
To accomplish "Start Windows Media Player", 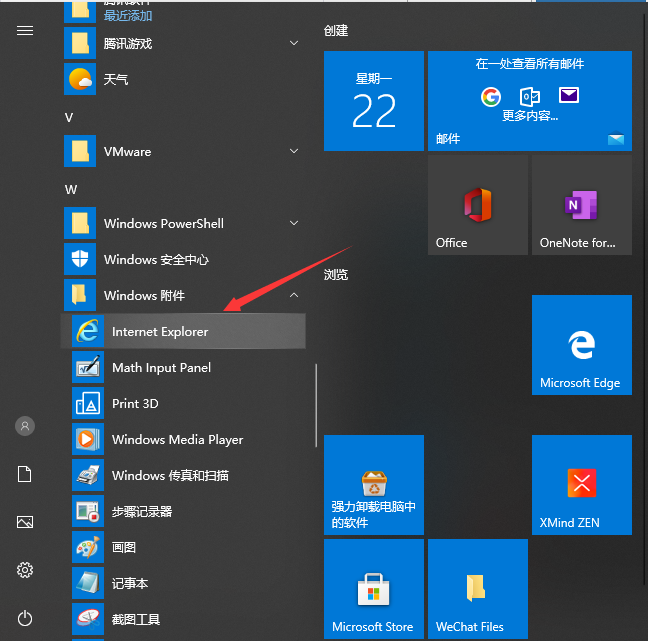I will pyautogui.click(x=177, y=440).
